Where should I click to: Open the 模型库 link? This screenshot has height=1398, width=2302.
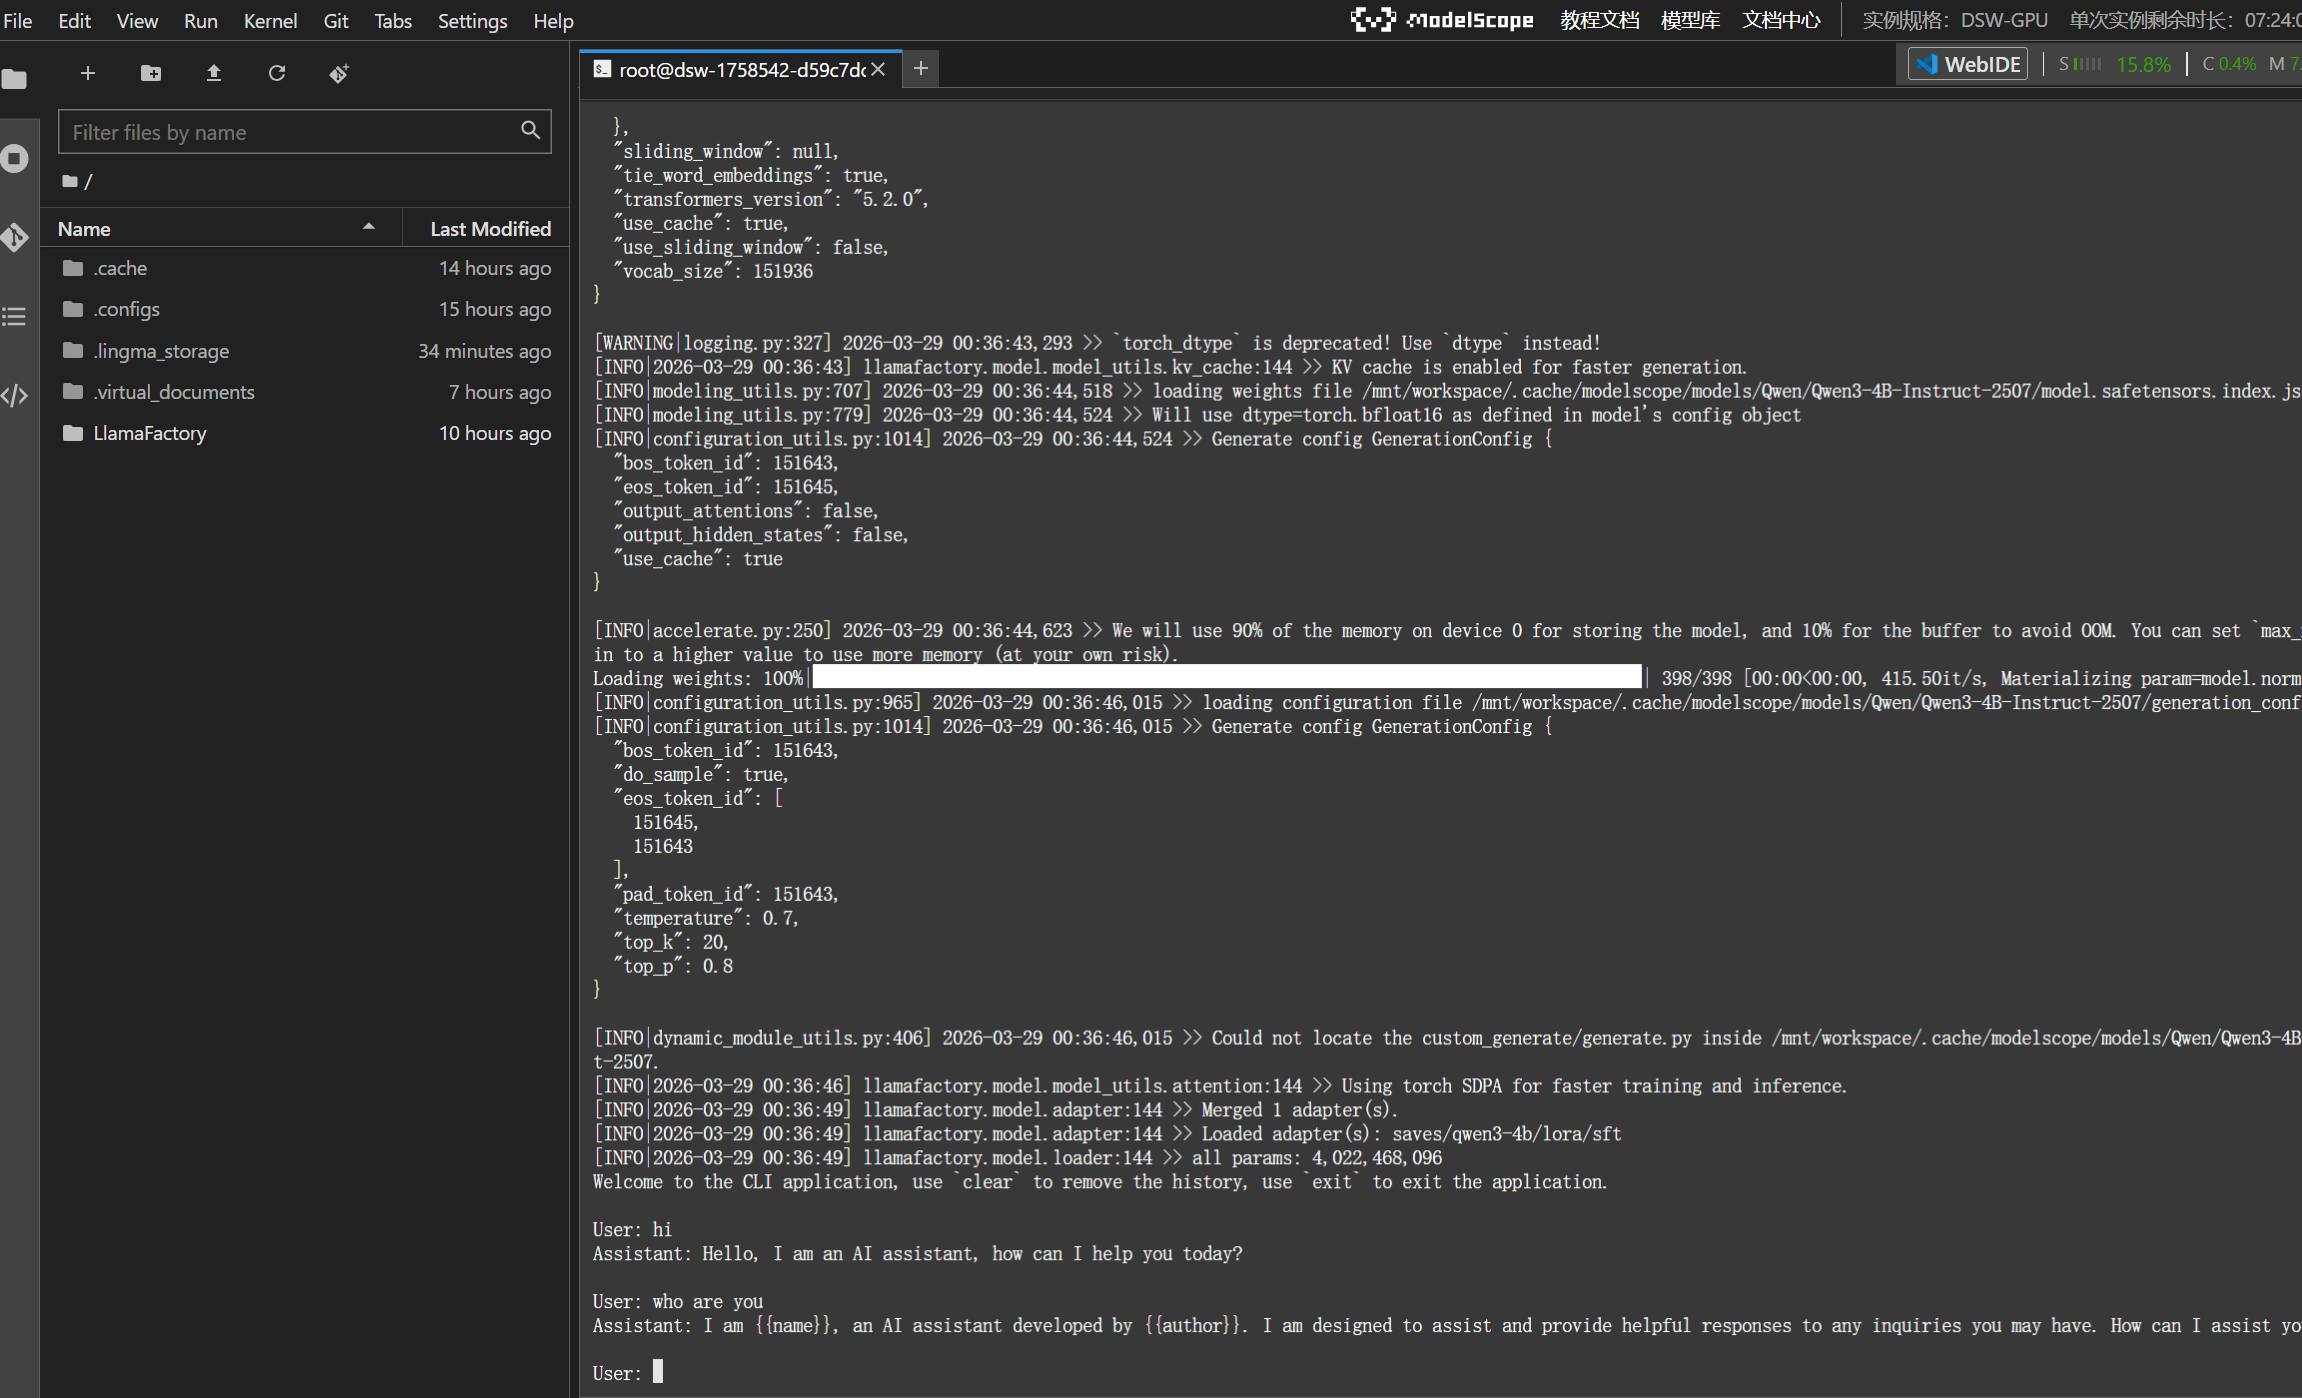pyautogui.click(x=1690, y=21)
